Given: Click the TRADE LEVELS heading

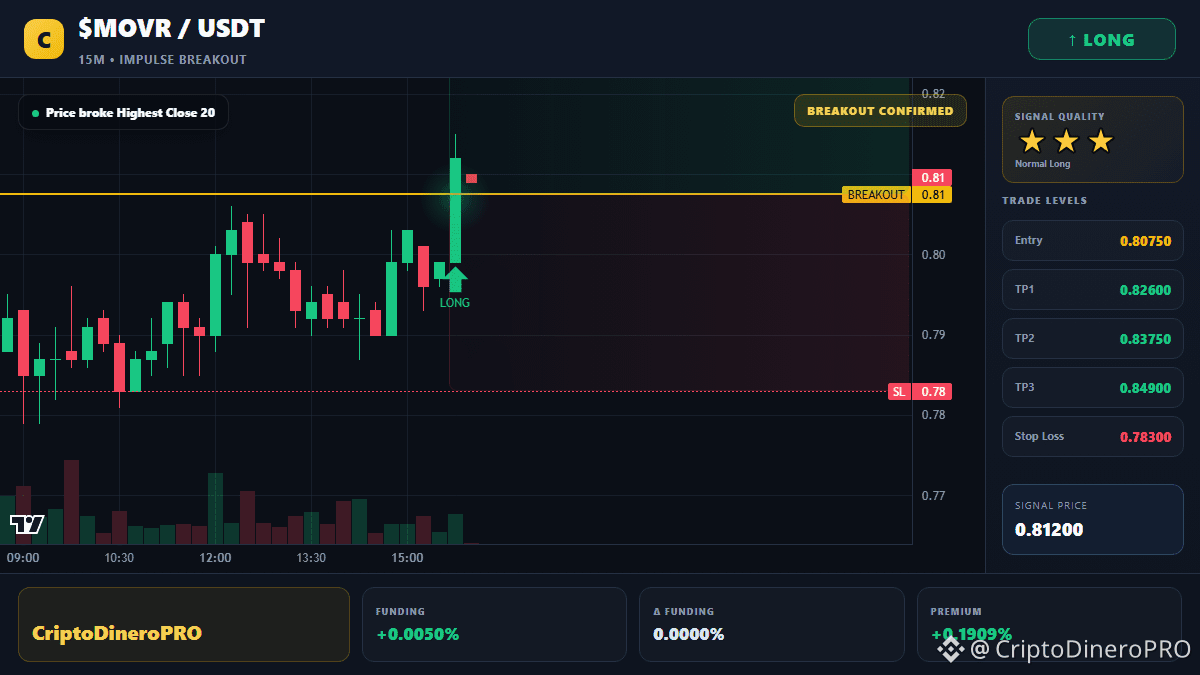Looking at the screenshot, I should click(1044, 201).
